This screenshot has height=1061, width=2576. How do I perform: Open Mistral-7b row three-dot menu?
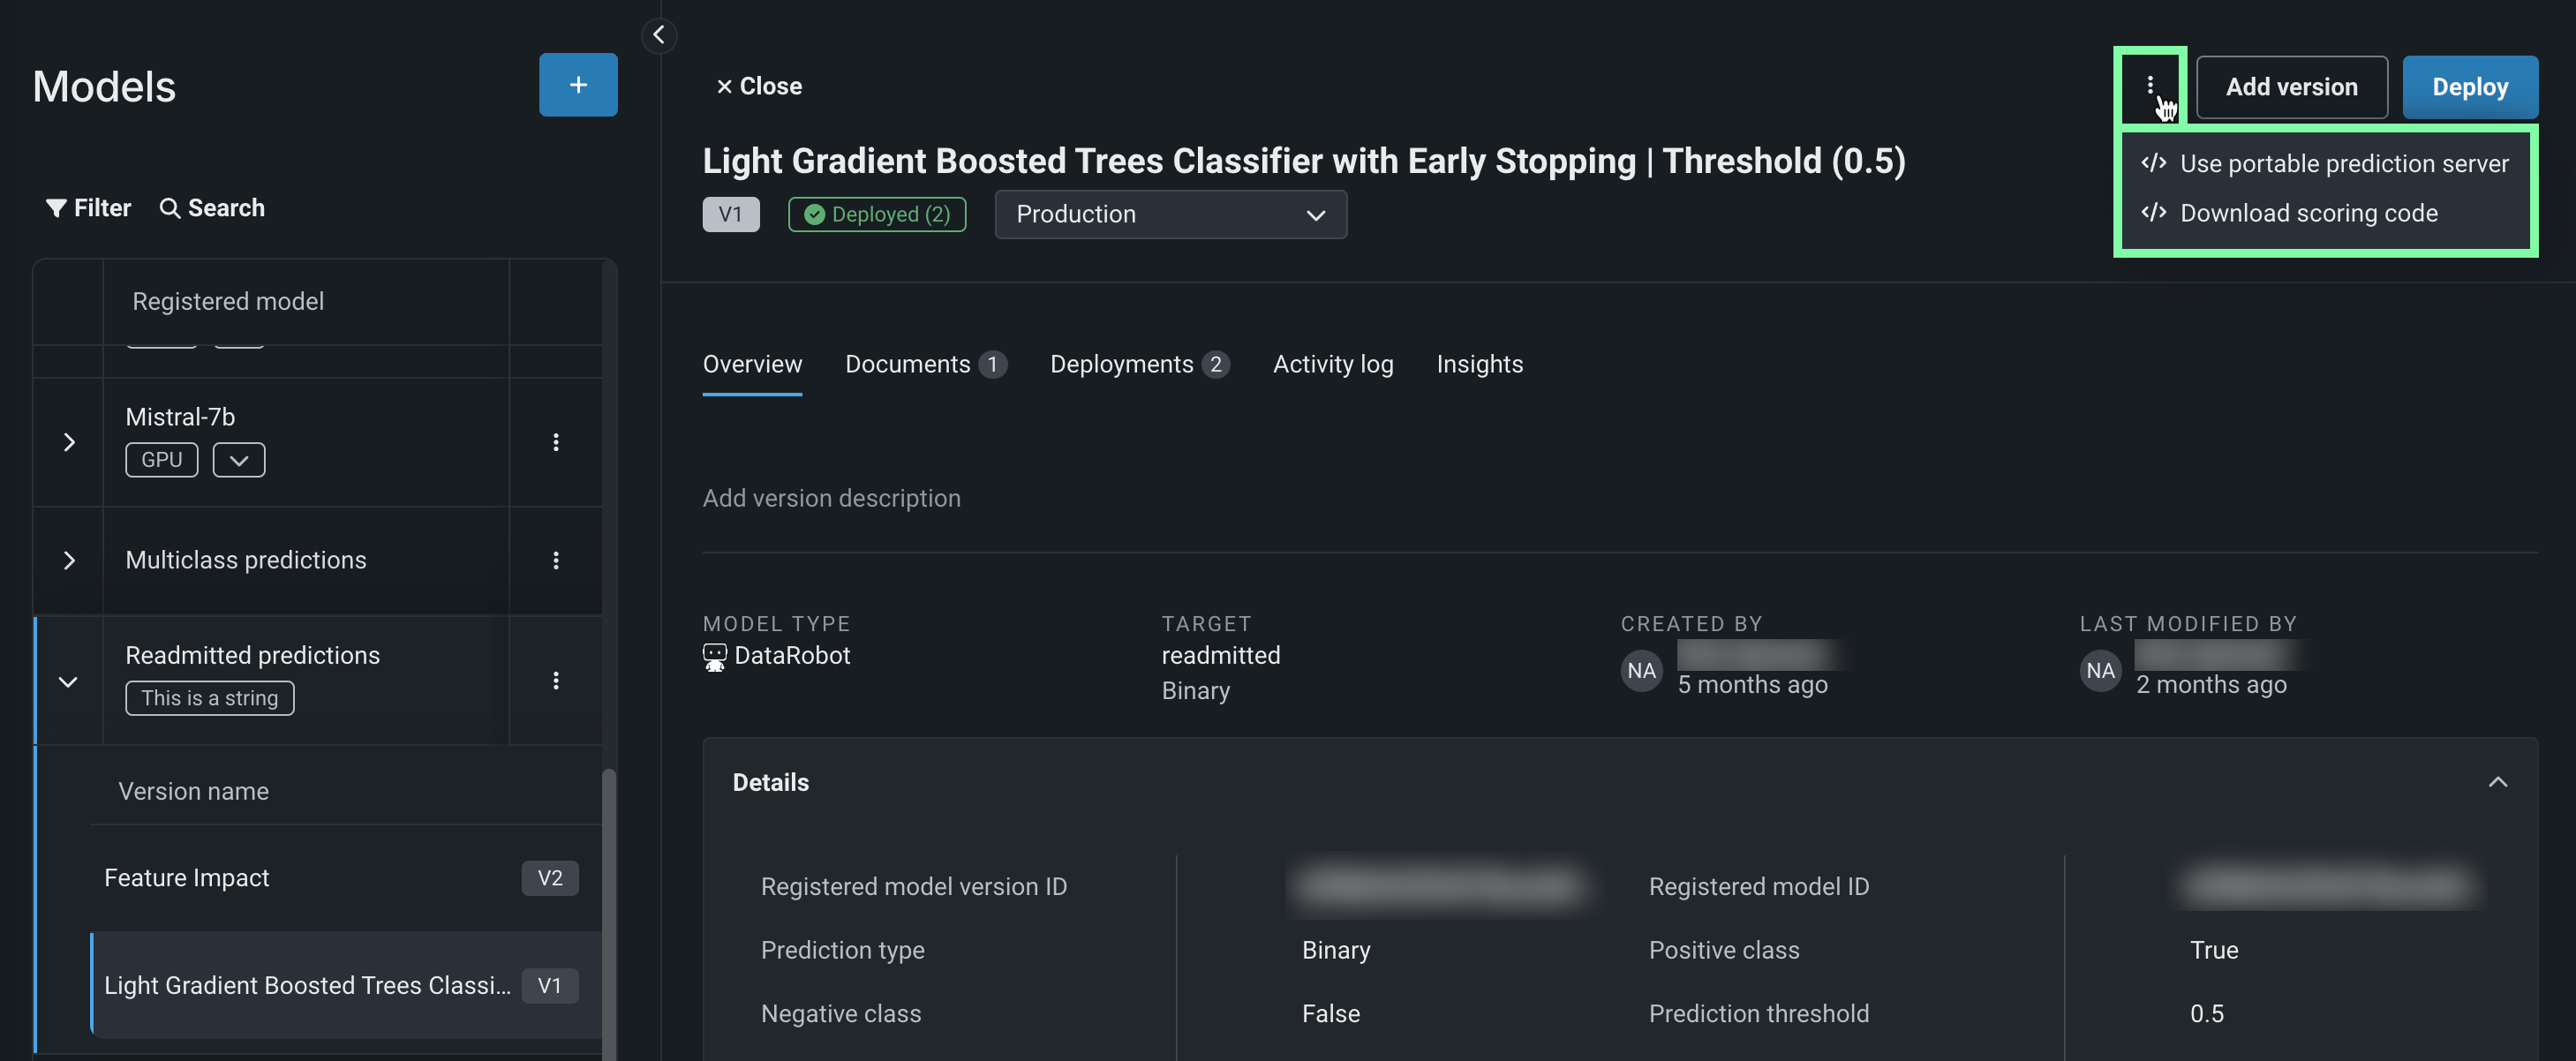[555, 442]
